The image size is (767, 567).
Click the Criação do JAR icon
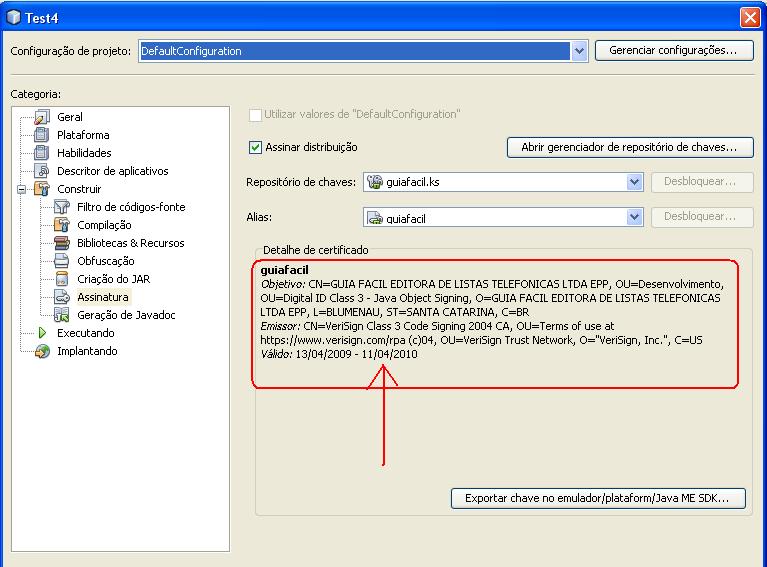coord(62,279)
